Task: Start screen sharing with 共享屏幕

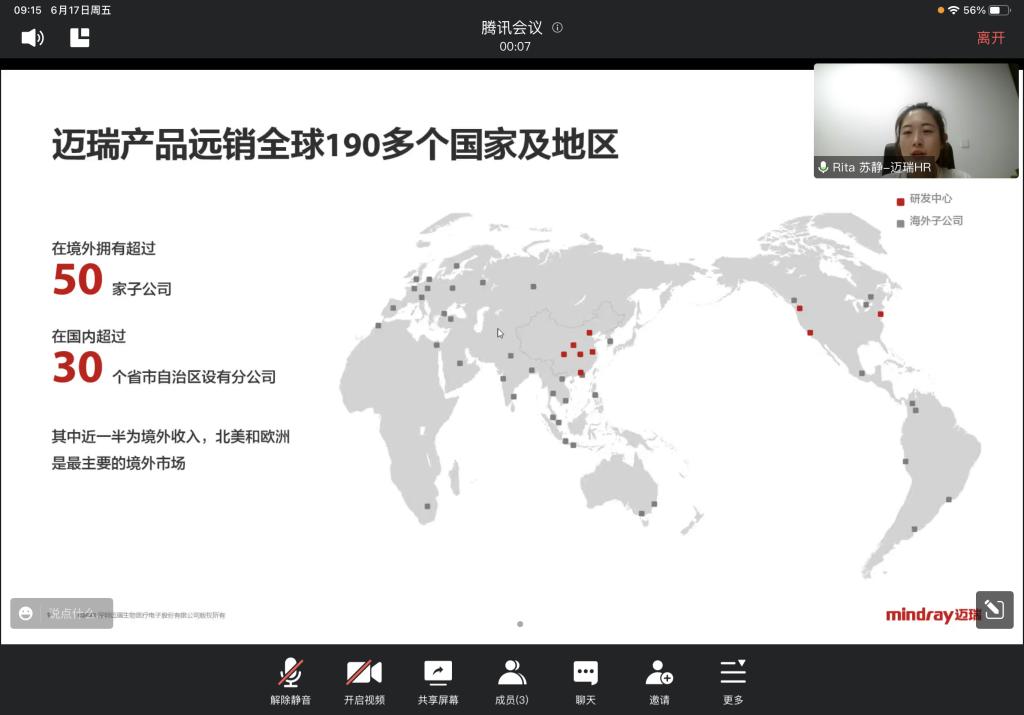Action: (438, 682)
